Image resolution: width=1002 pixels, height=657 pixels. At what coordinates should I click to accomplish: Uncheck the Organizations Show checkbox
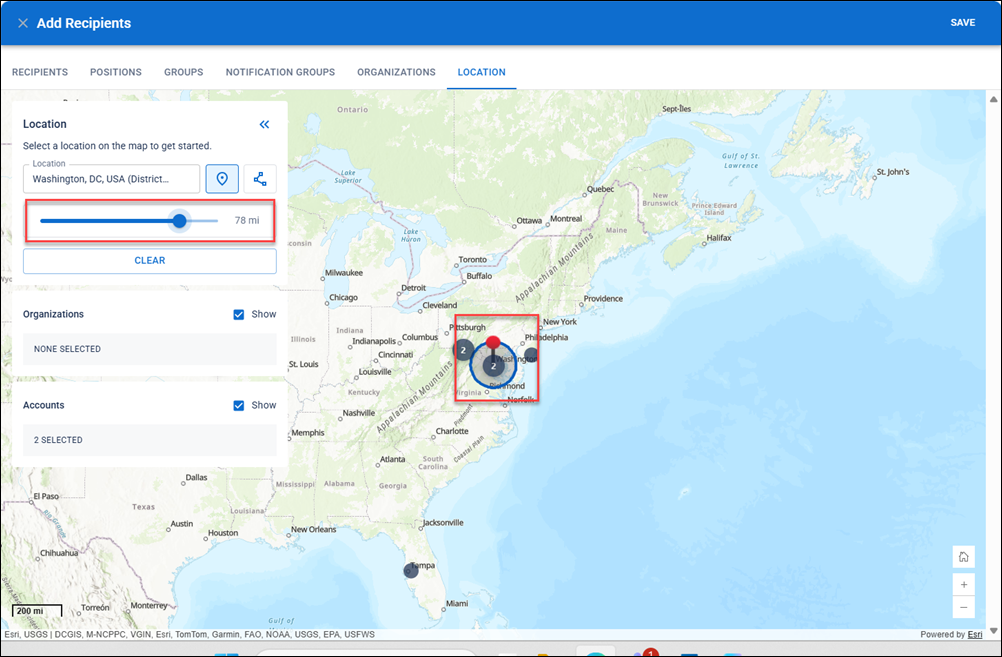(x=238, y=314)
